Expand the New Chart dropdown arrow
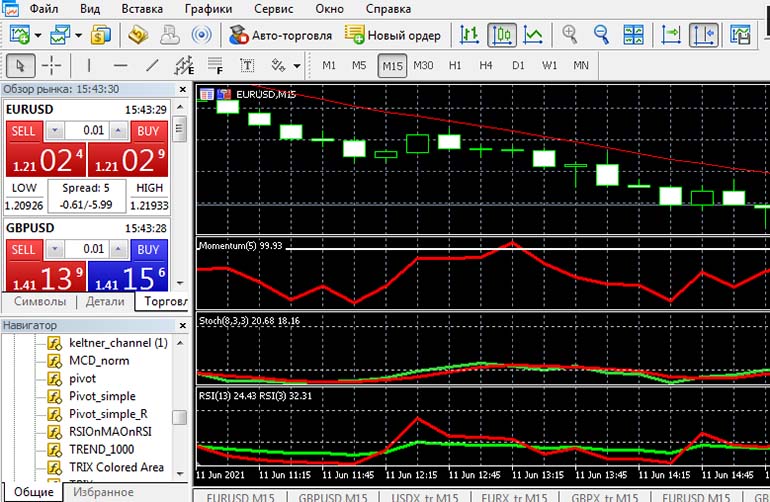 (38, 35)
